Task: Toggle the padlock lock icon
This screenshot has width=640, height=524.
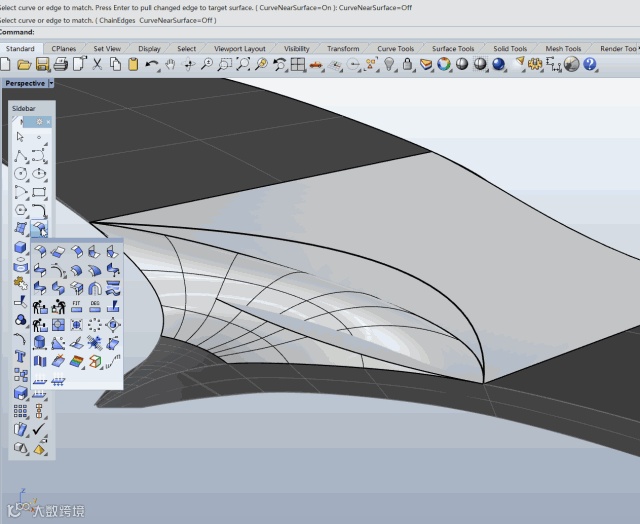Action: (408, 64)
